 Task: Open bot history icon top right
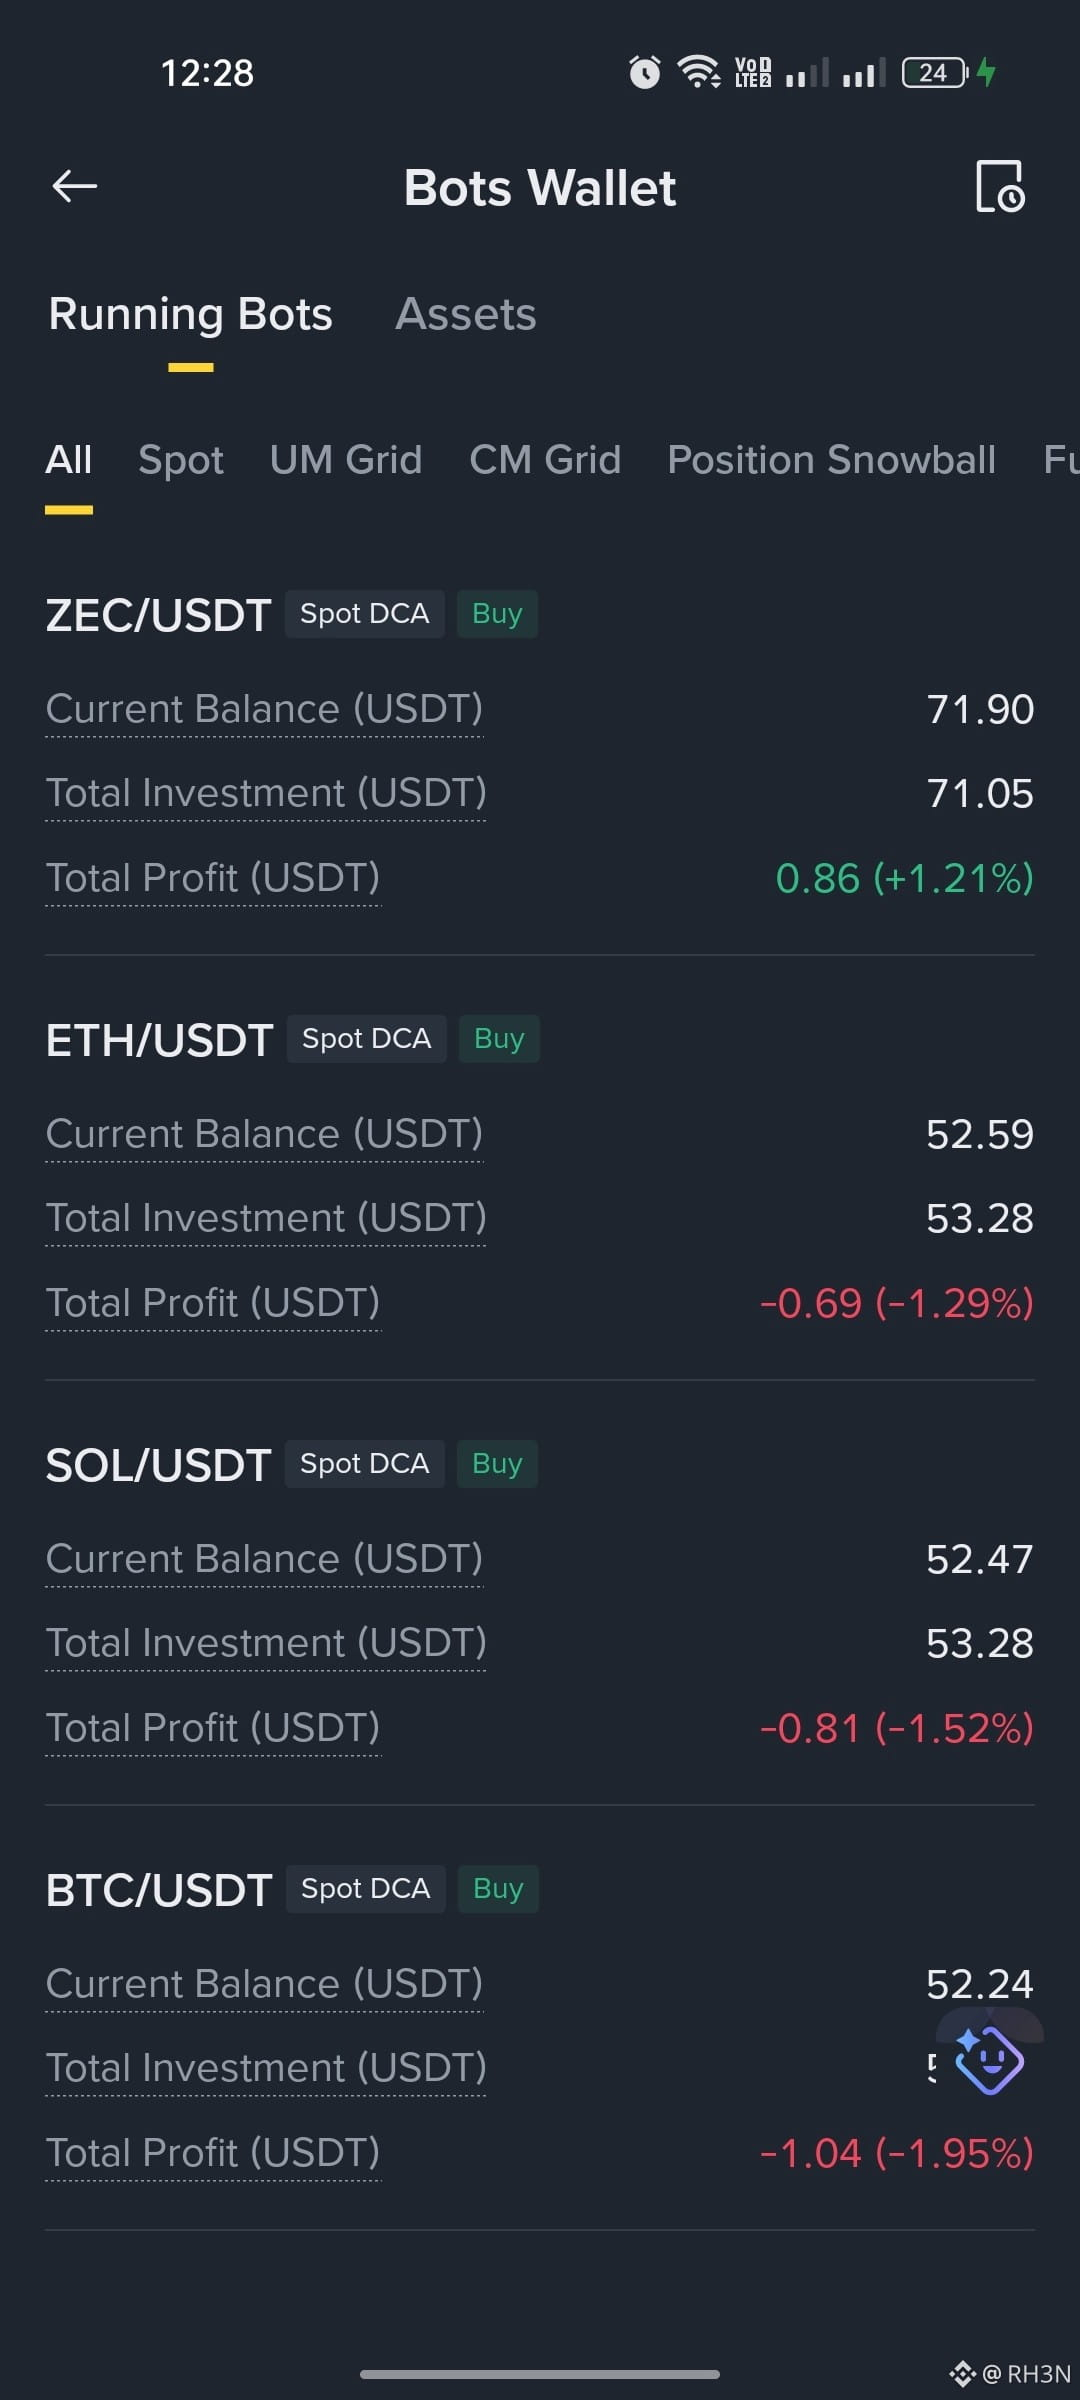click(1000, 187)
